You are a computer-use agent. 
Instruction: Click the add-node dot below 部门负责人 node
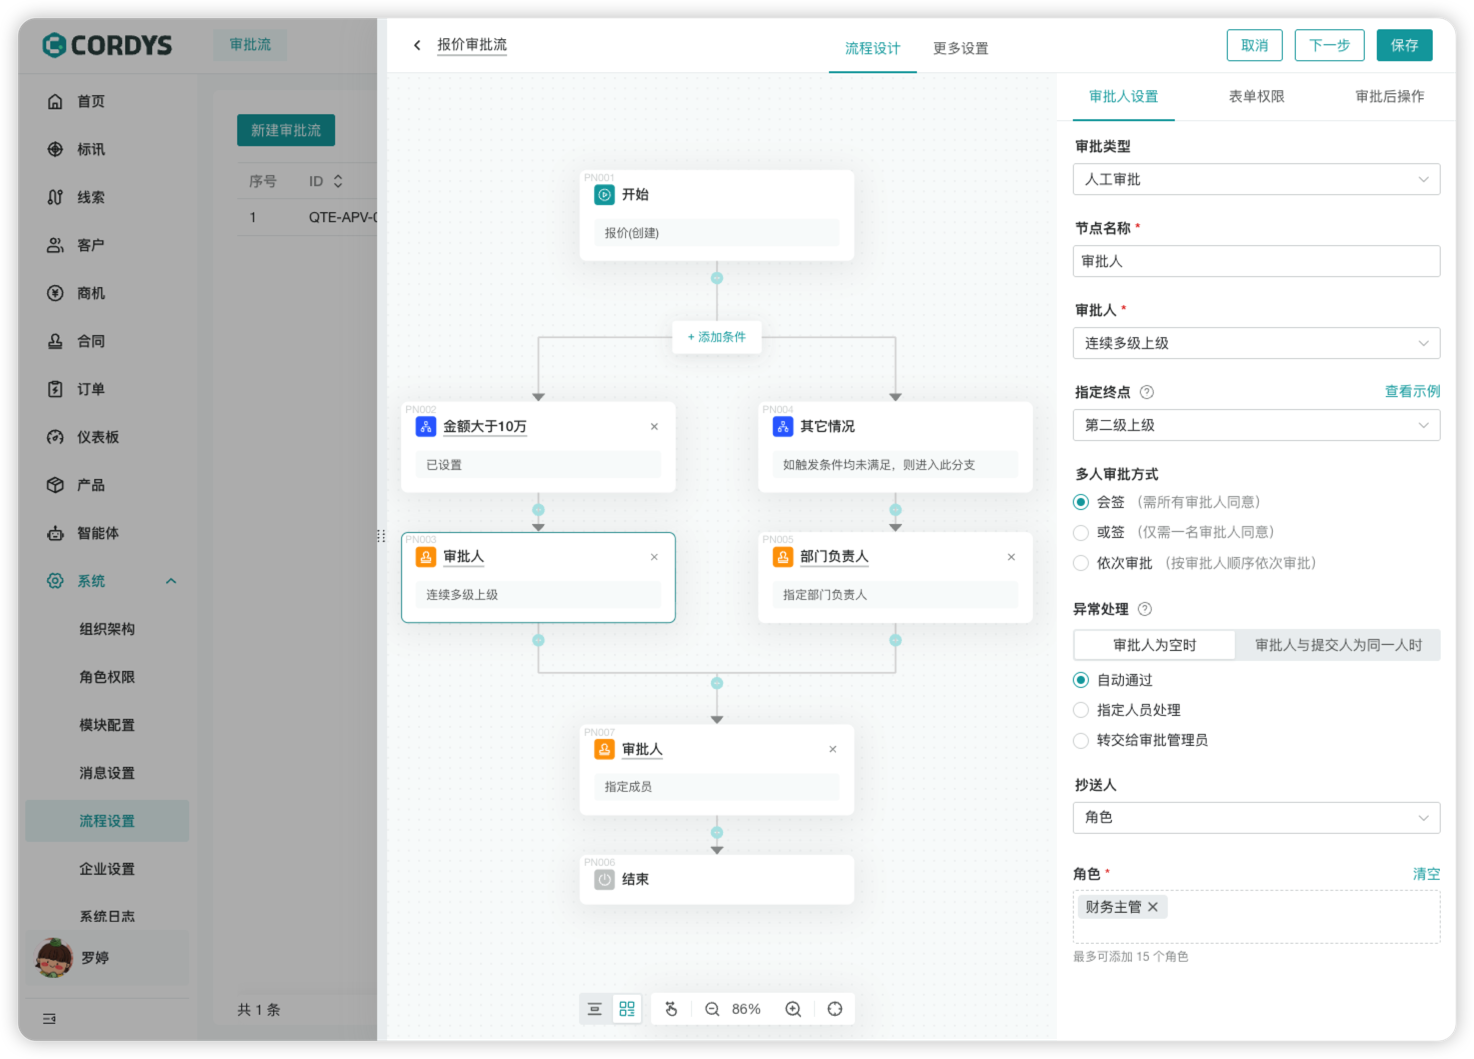pos(895,640)
